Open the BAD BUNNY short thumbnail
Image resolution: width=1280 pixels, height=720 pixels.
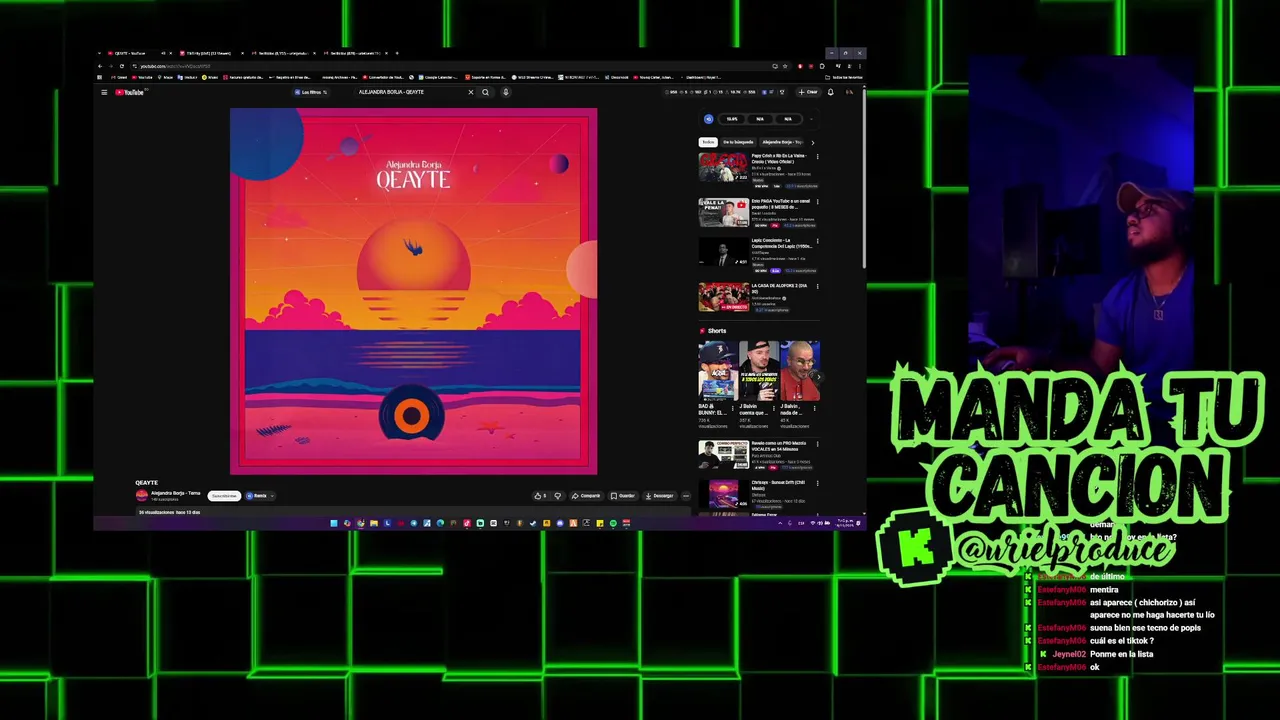click(717, 371)
